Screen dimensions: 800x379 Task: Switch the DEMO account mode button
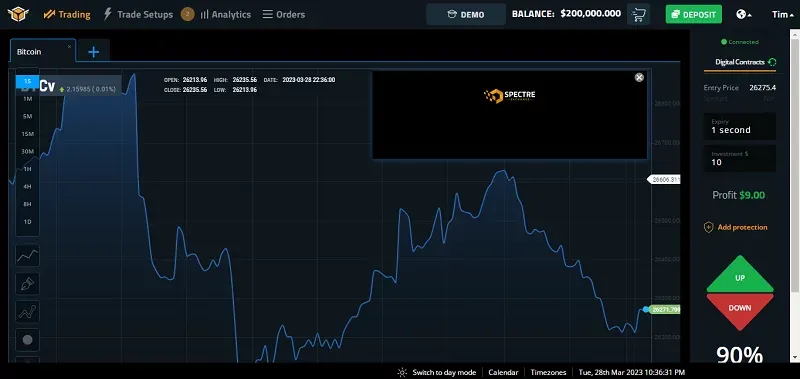click(x=466, y=14)
